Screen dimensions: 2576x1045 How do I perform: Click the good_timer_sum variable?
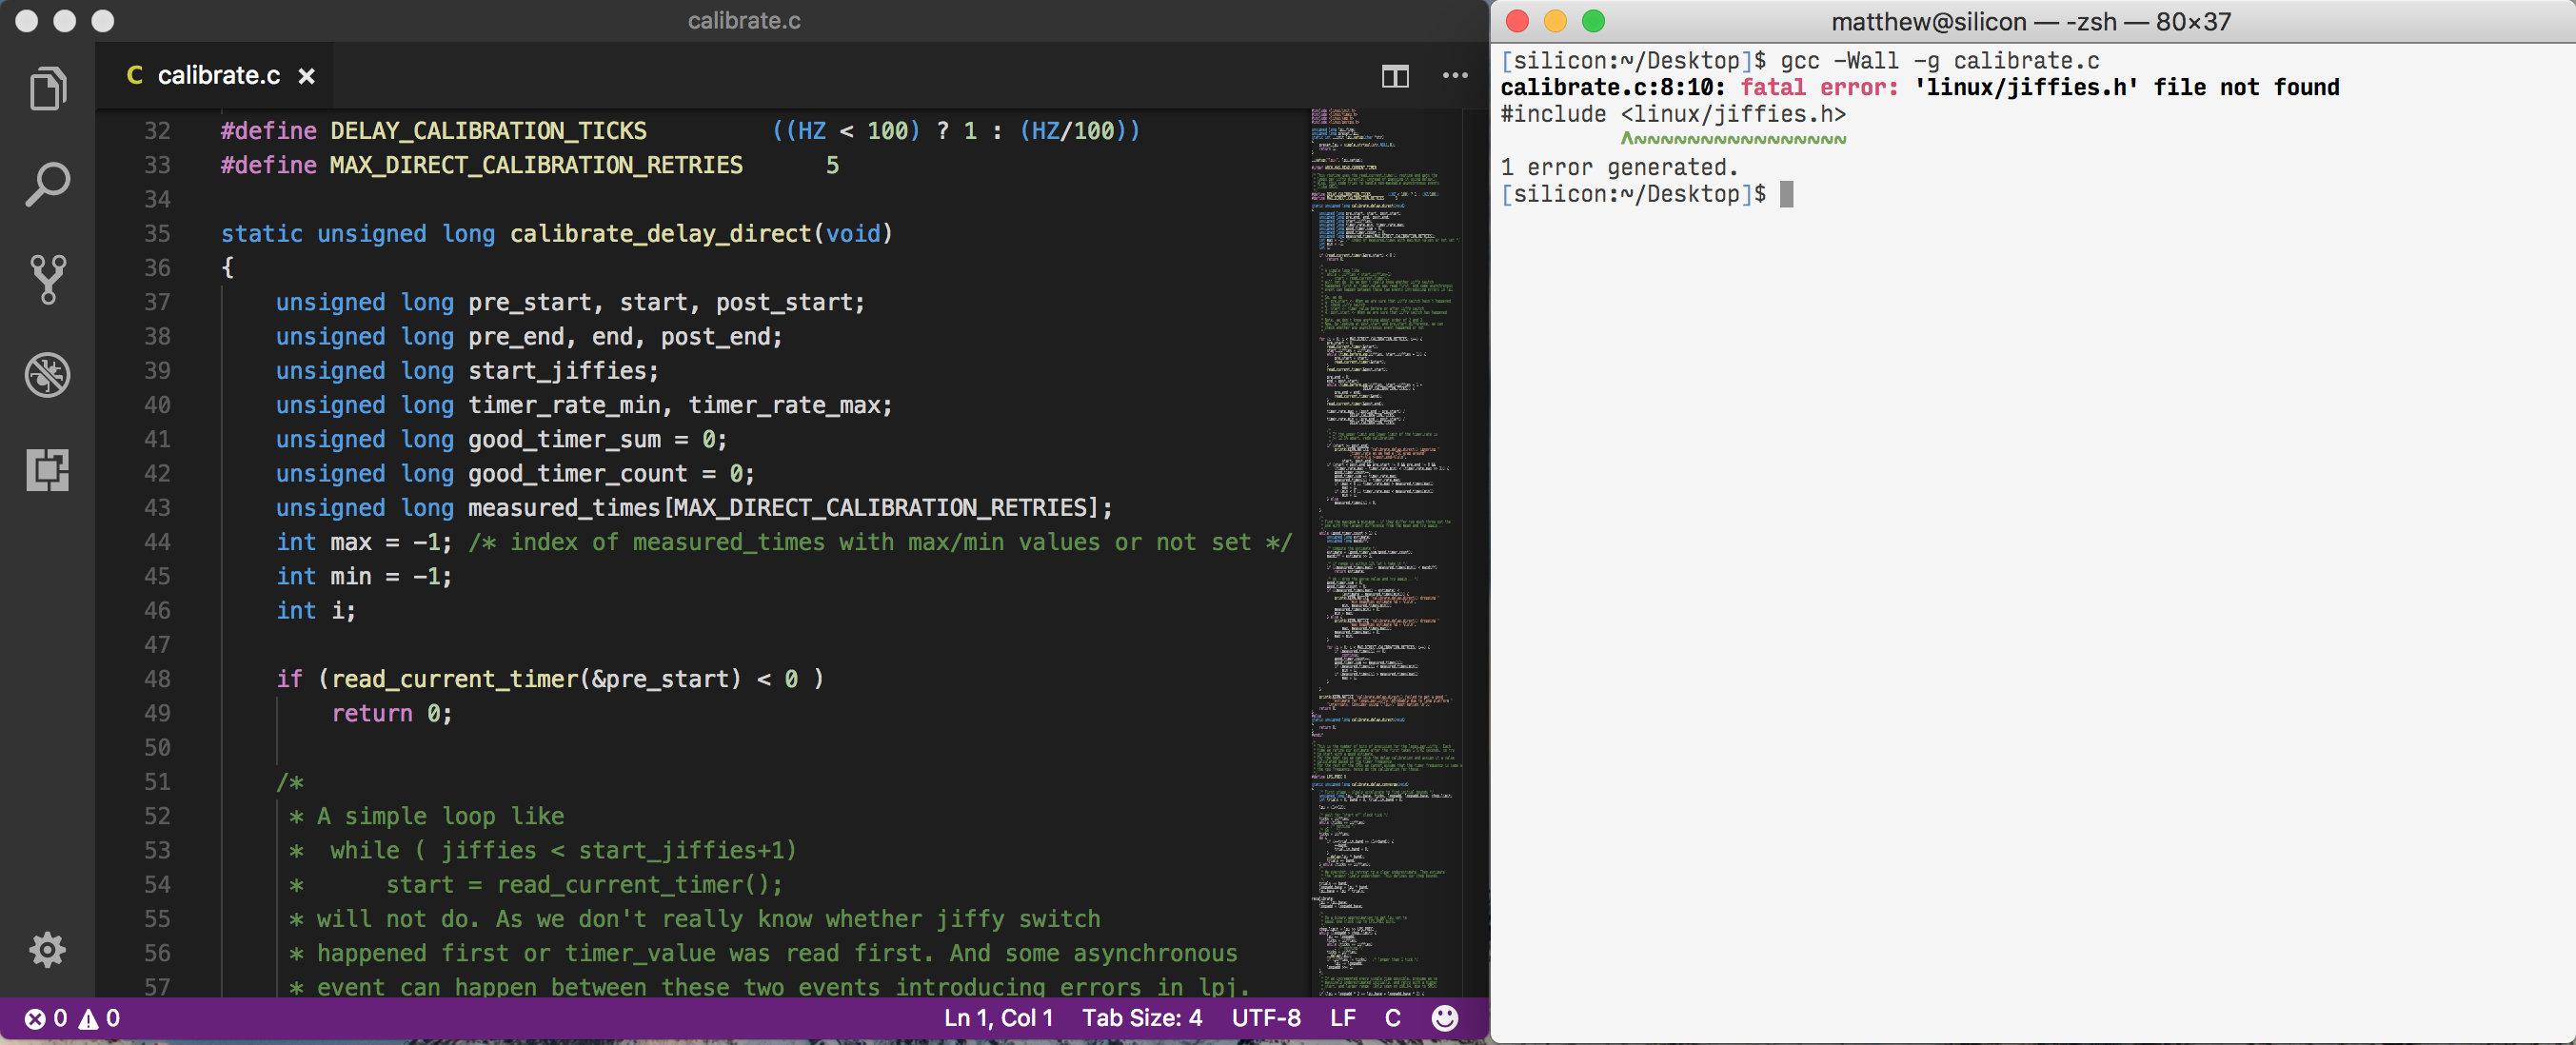coord(564,439)
